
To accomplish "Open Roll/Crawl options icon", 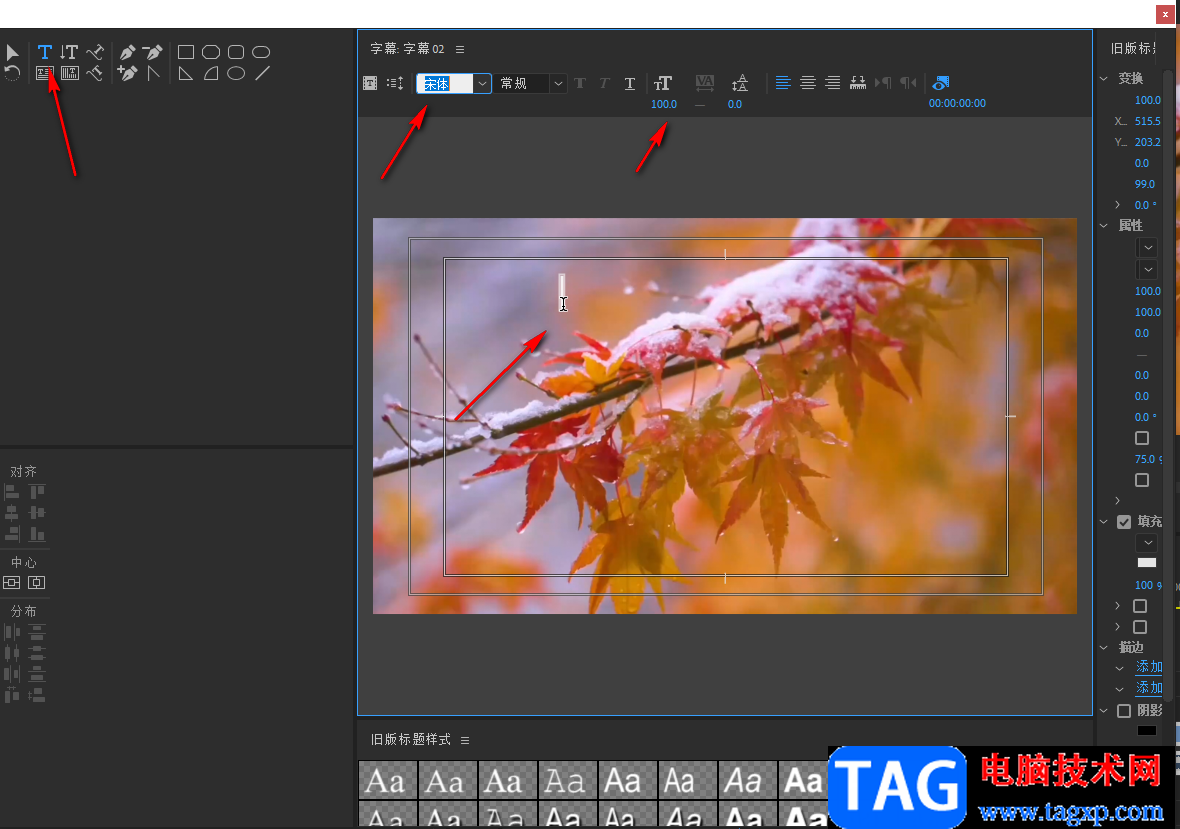I will [395, 83].
